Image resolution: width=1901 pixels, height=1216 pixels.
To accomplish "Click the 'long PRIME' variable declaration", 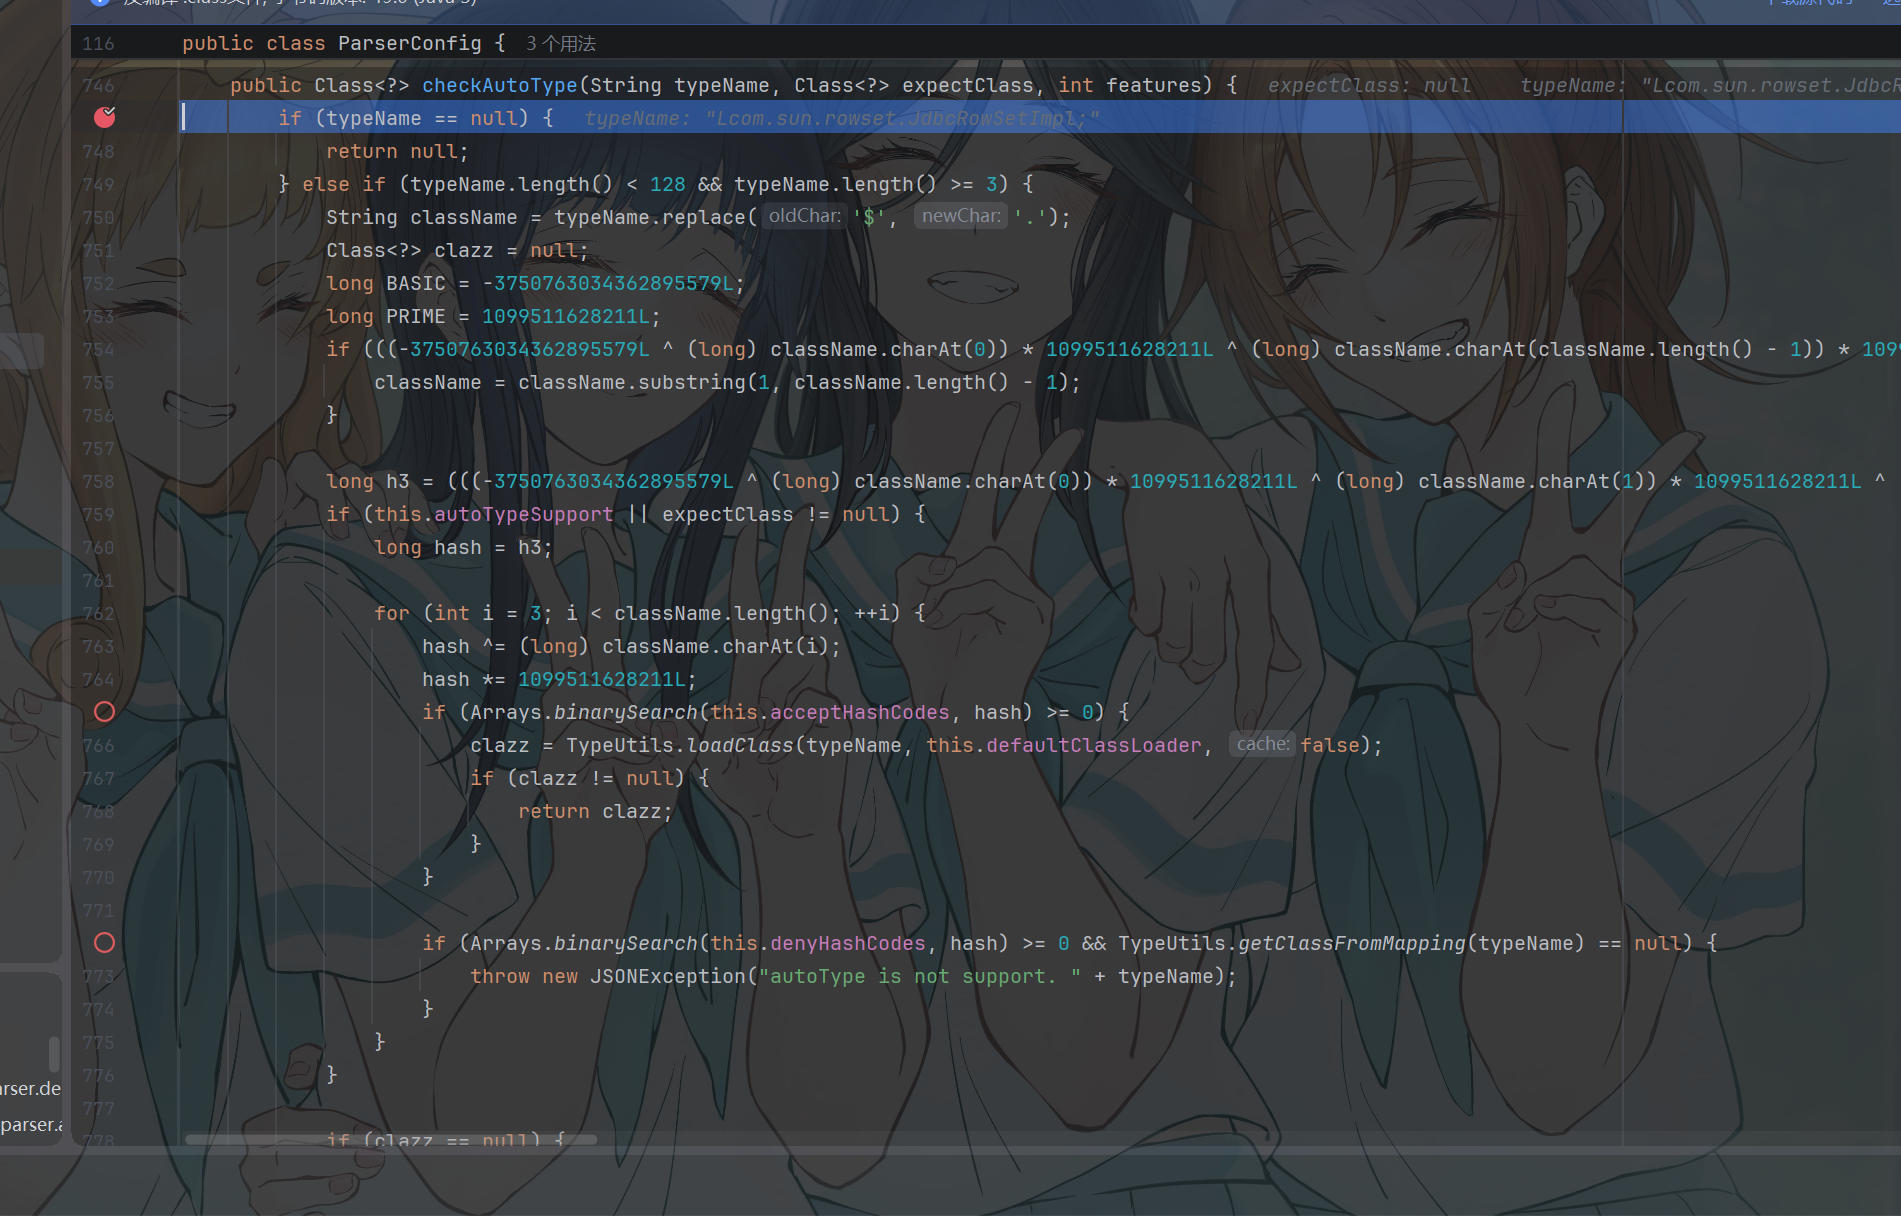I will 386,316.
